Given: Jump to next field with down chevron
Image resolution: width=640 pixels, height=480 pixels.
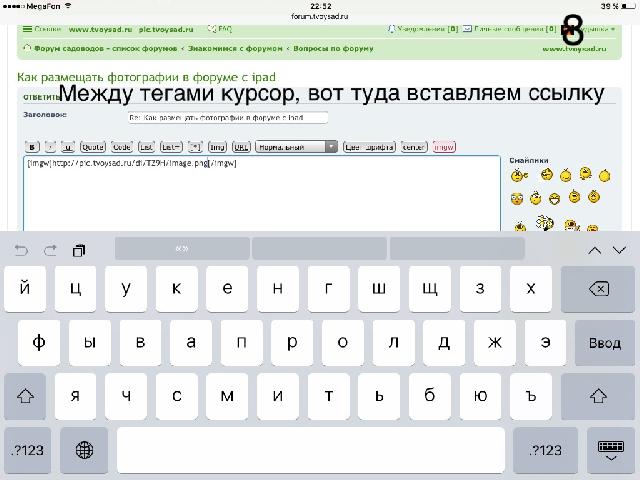Looking at the screenshot, I should [x=620, y=250].
